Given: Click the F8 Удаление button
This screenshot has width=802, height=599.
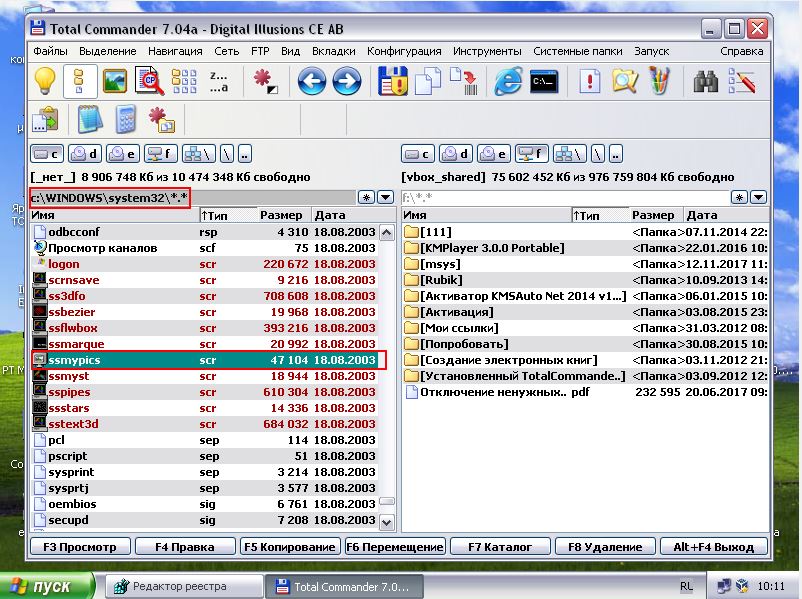Looking at the screenshot, I should [605, 547].
